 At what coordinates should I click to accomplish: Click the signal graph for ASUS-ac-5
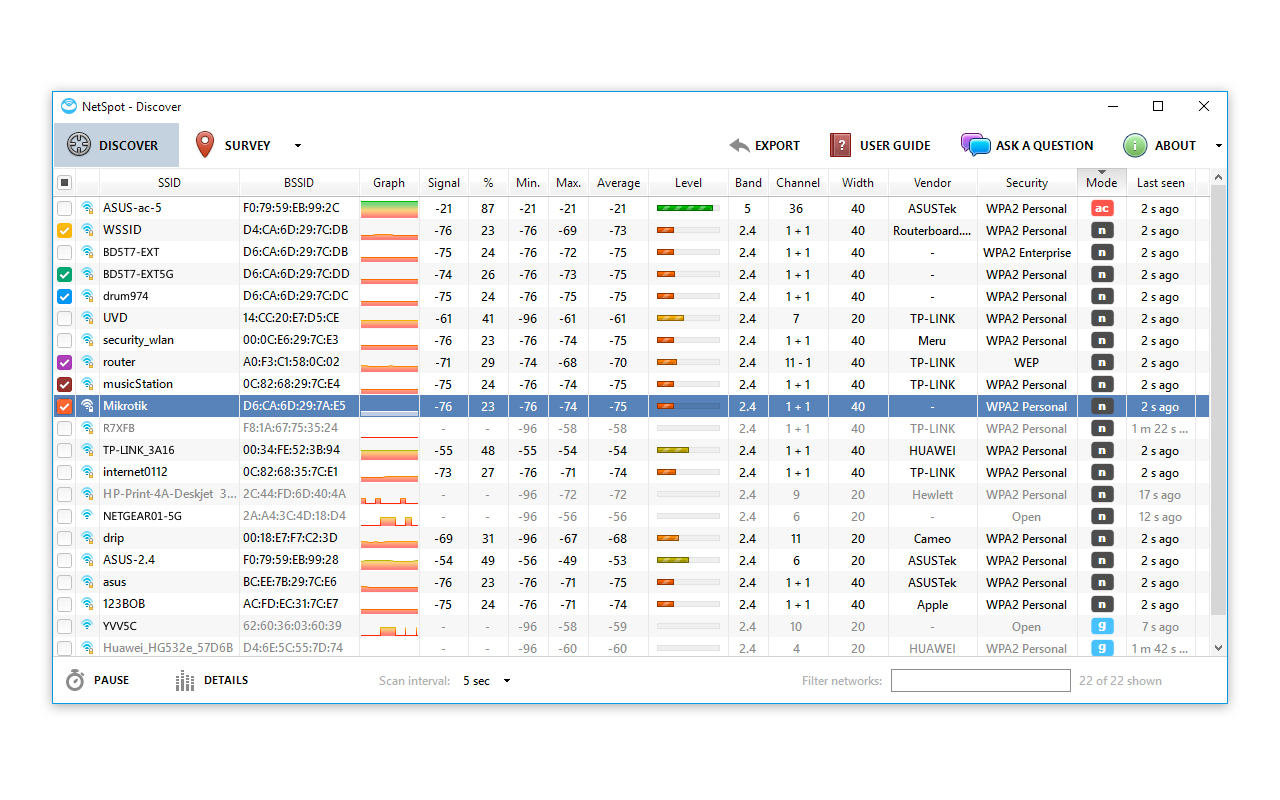389,208
